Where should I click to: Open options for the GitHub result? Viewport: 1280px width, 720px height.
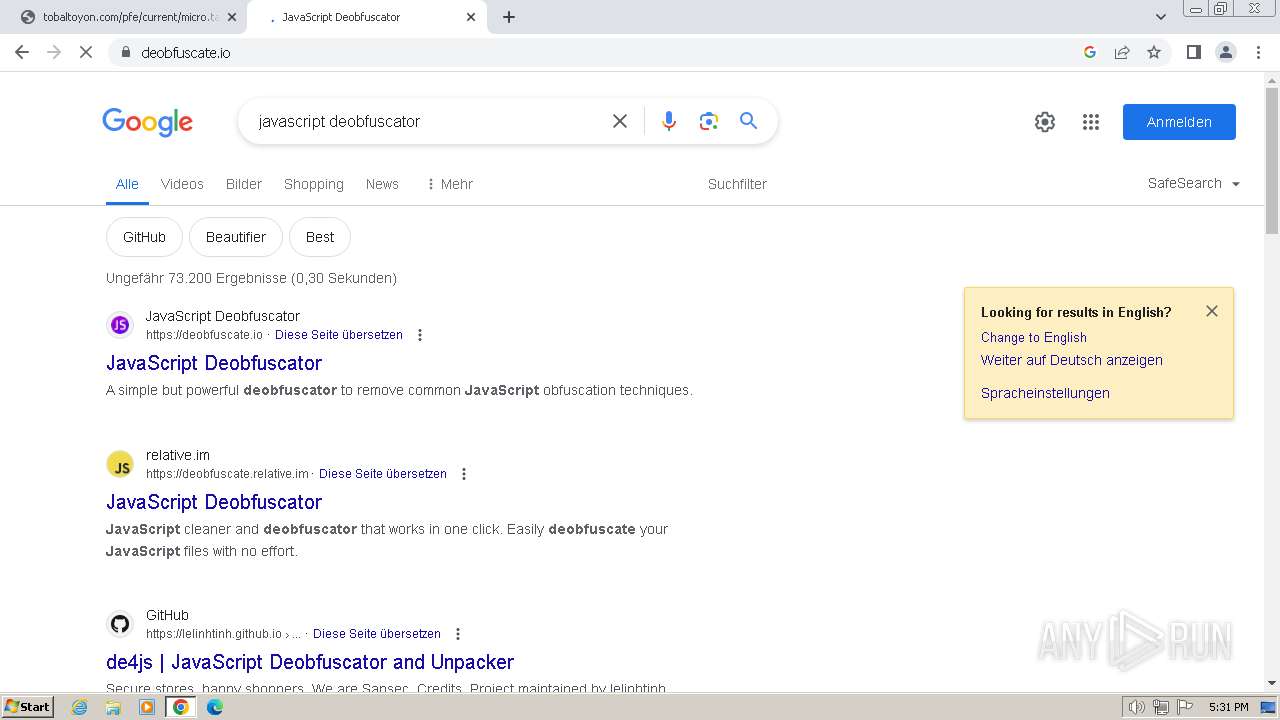tap(458, 634)
